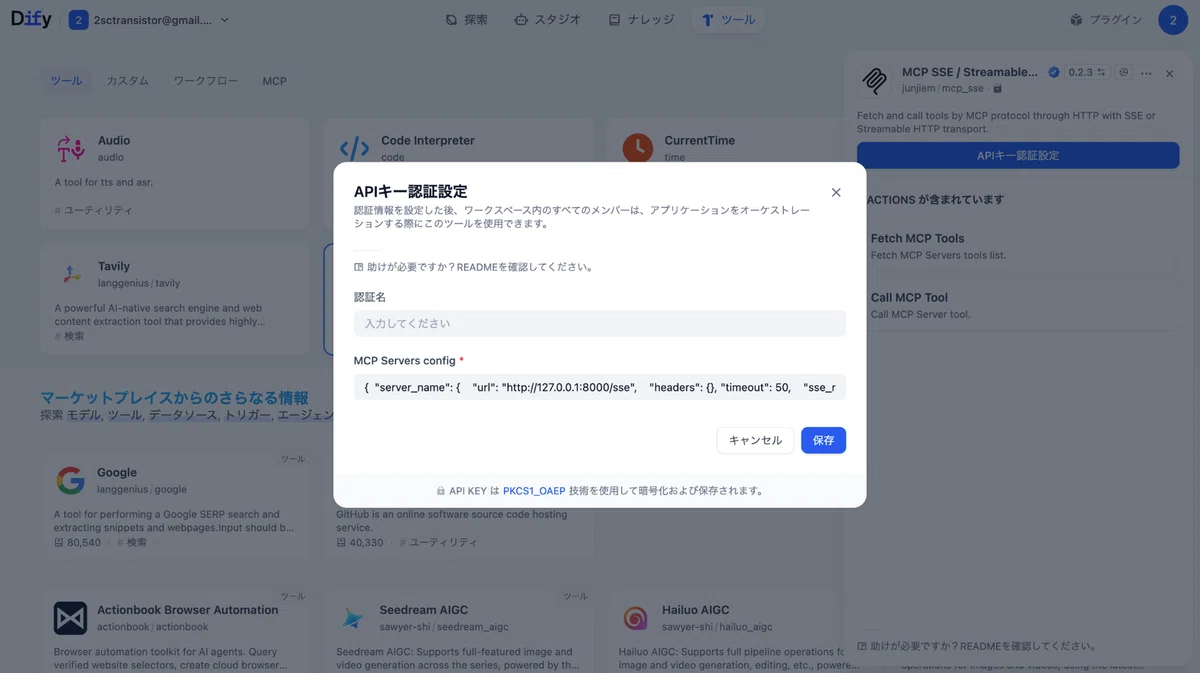Click the verified badge beside MCP SSE
This screenshot has width=1200, height=673.
coord(1054,72)
